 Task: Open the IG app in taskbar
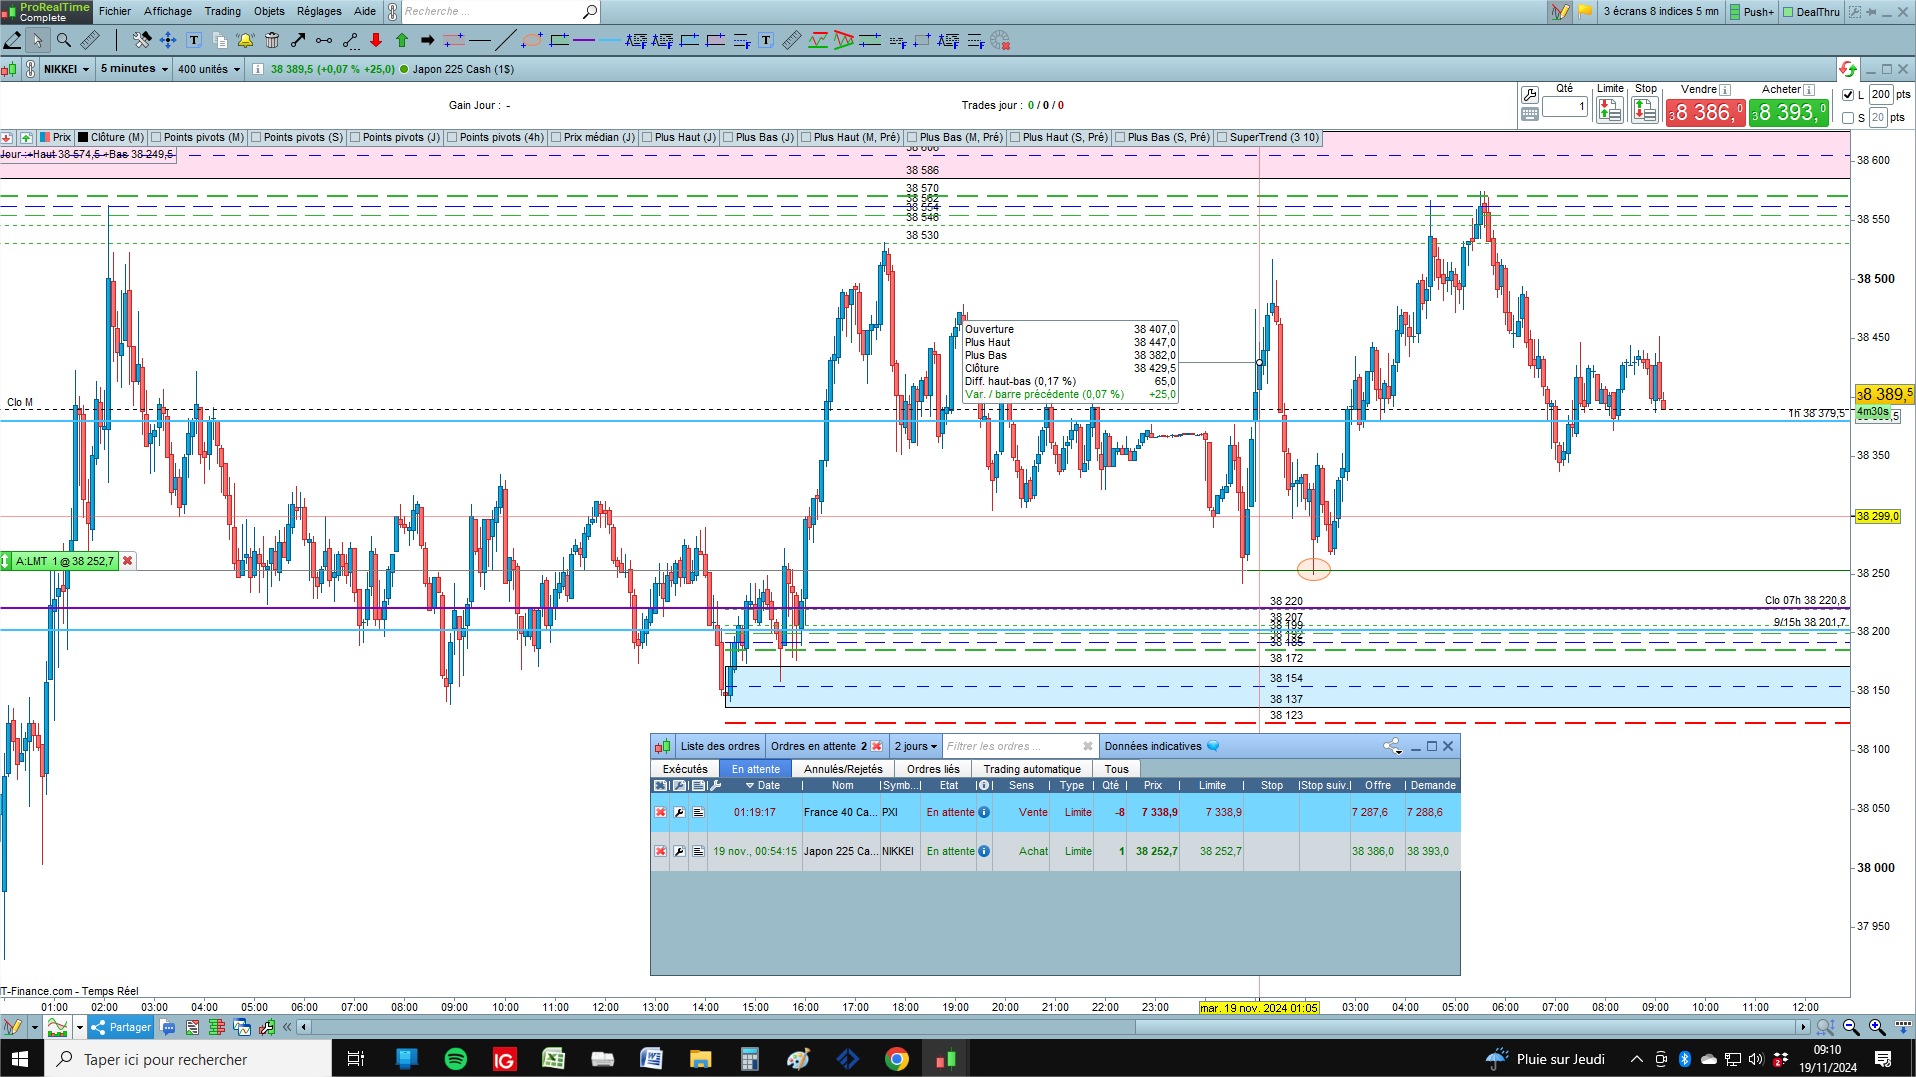pos(504,1059)
